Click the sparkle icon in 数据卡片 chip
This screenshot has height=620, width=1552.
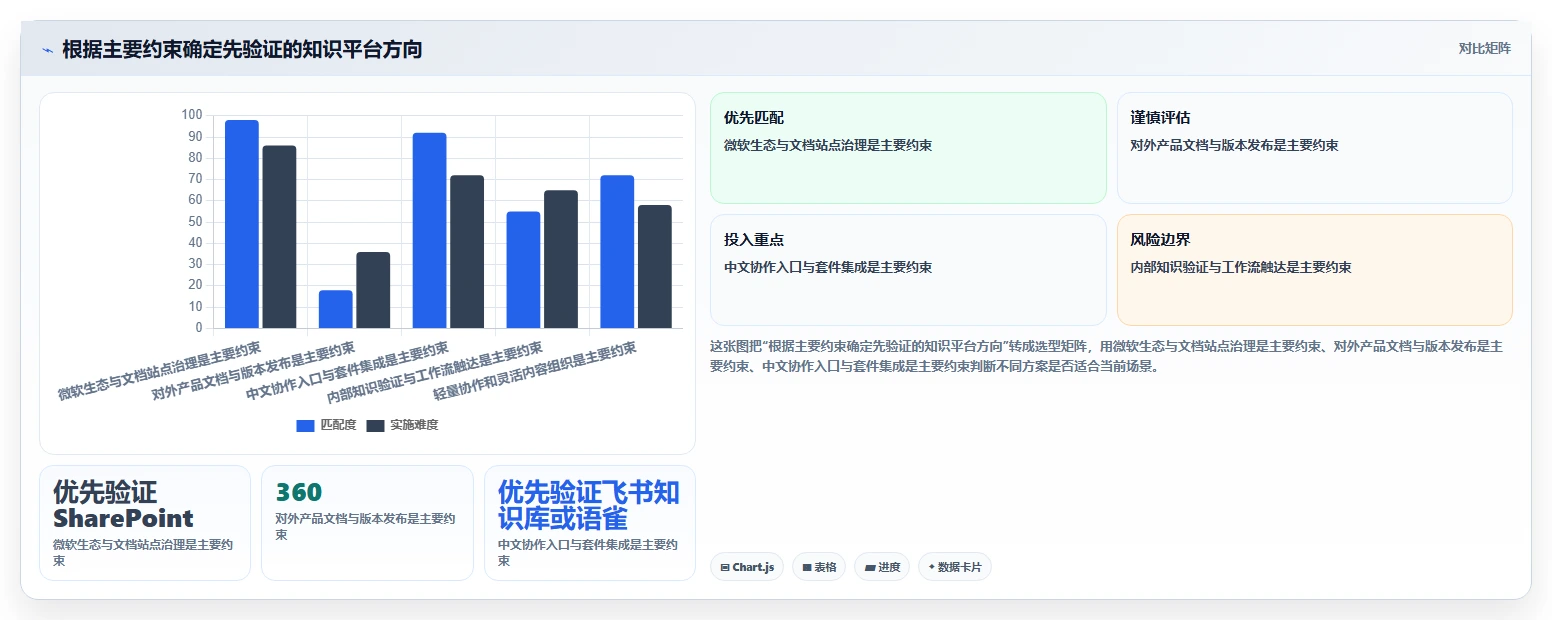[x=932, y=567]
